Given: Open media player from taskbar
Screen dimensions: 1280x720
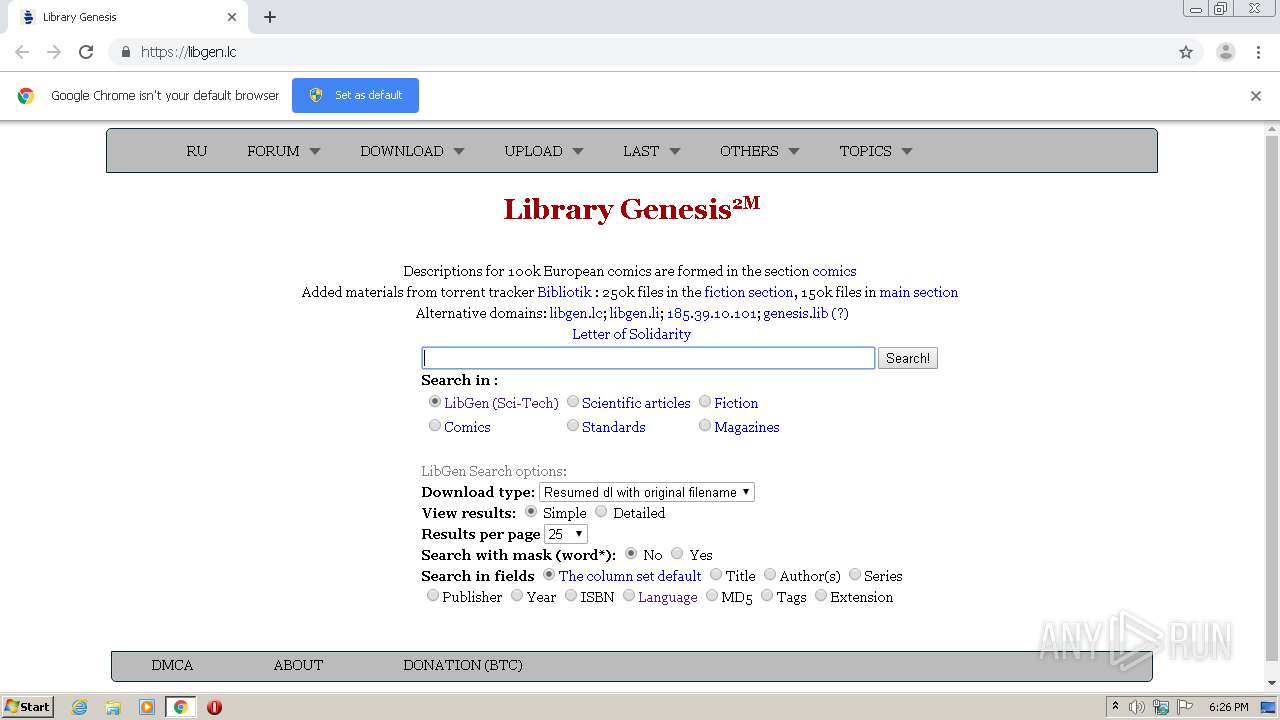Looking at the screenshot, I should 146,707.
